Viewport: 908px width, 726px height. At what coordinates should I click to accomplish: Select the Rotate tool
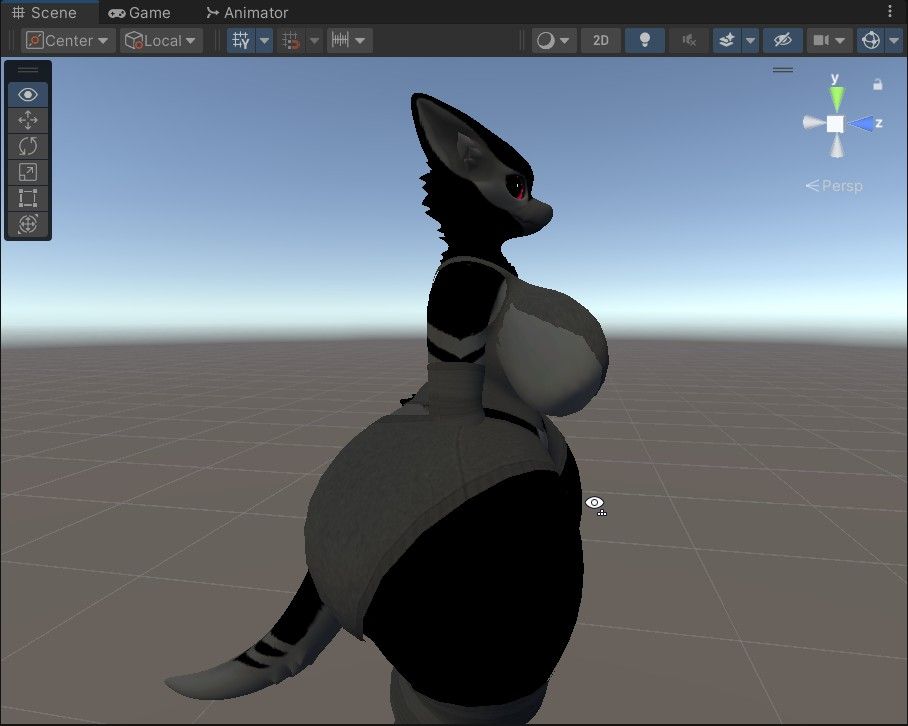28,146
